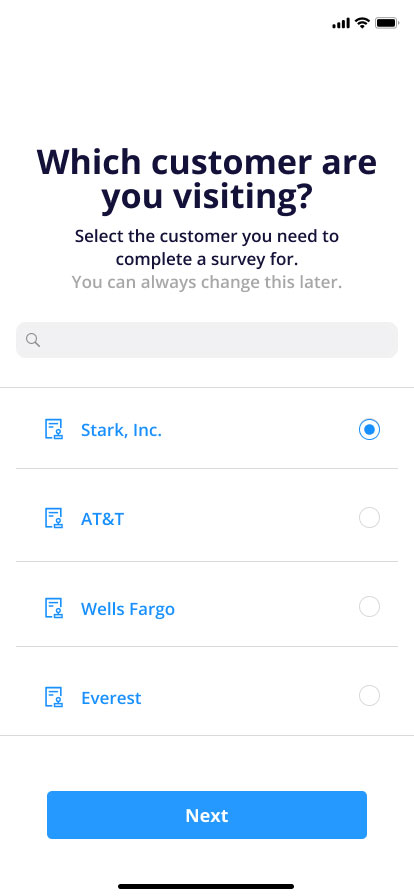The height and width of the screenshot is (896, 414).
Task: Tap the Wi-Fi status icon
Action: (362, 23)
